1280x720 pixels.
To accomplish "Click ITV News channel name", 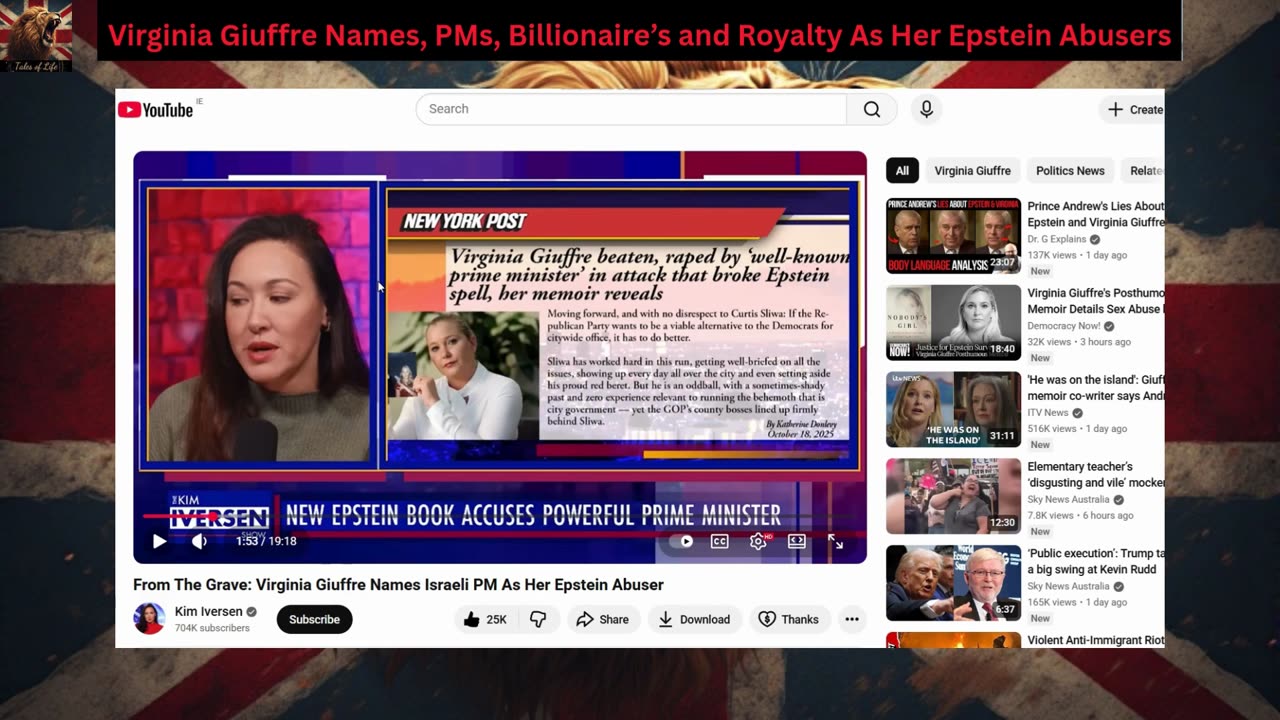I will click(x=1048, y=413).
